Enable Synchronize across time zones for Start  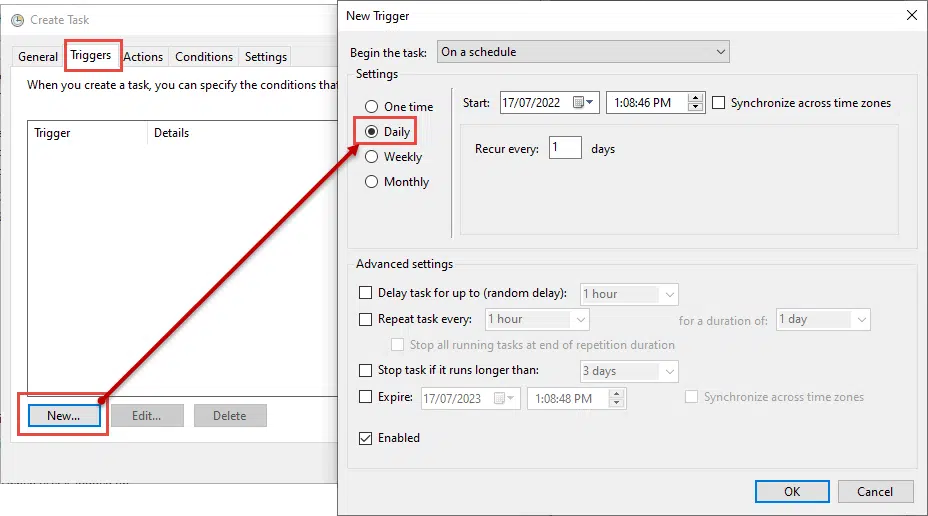pyautogui.click(x=718, y=103)
